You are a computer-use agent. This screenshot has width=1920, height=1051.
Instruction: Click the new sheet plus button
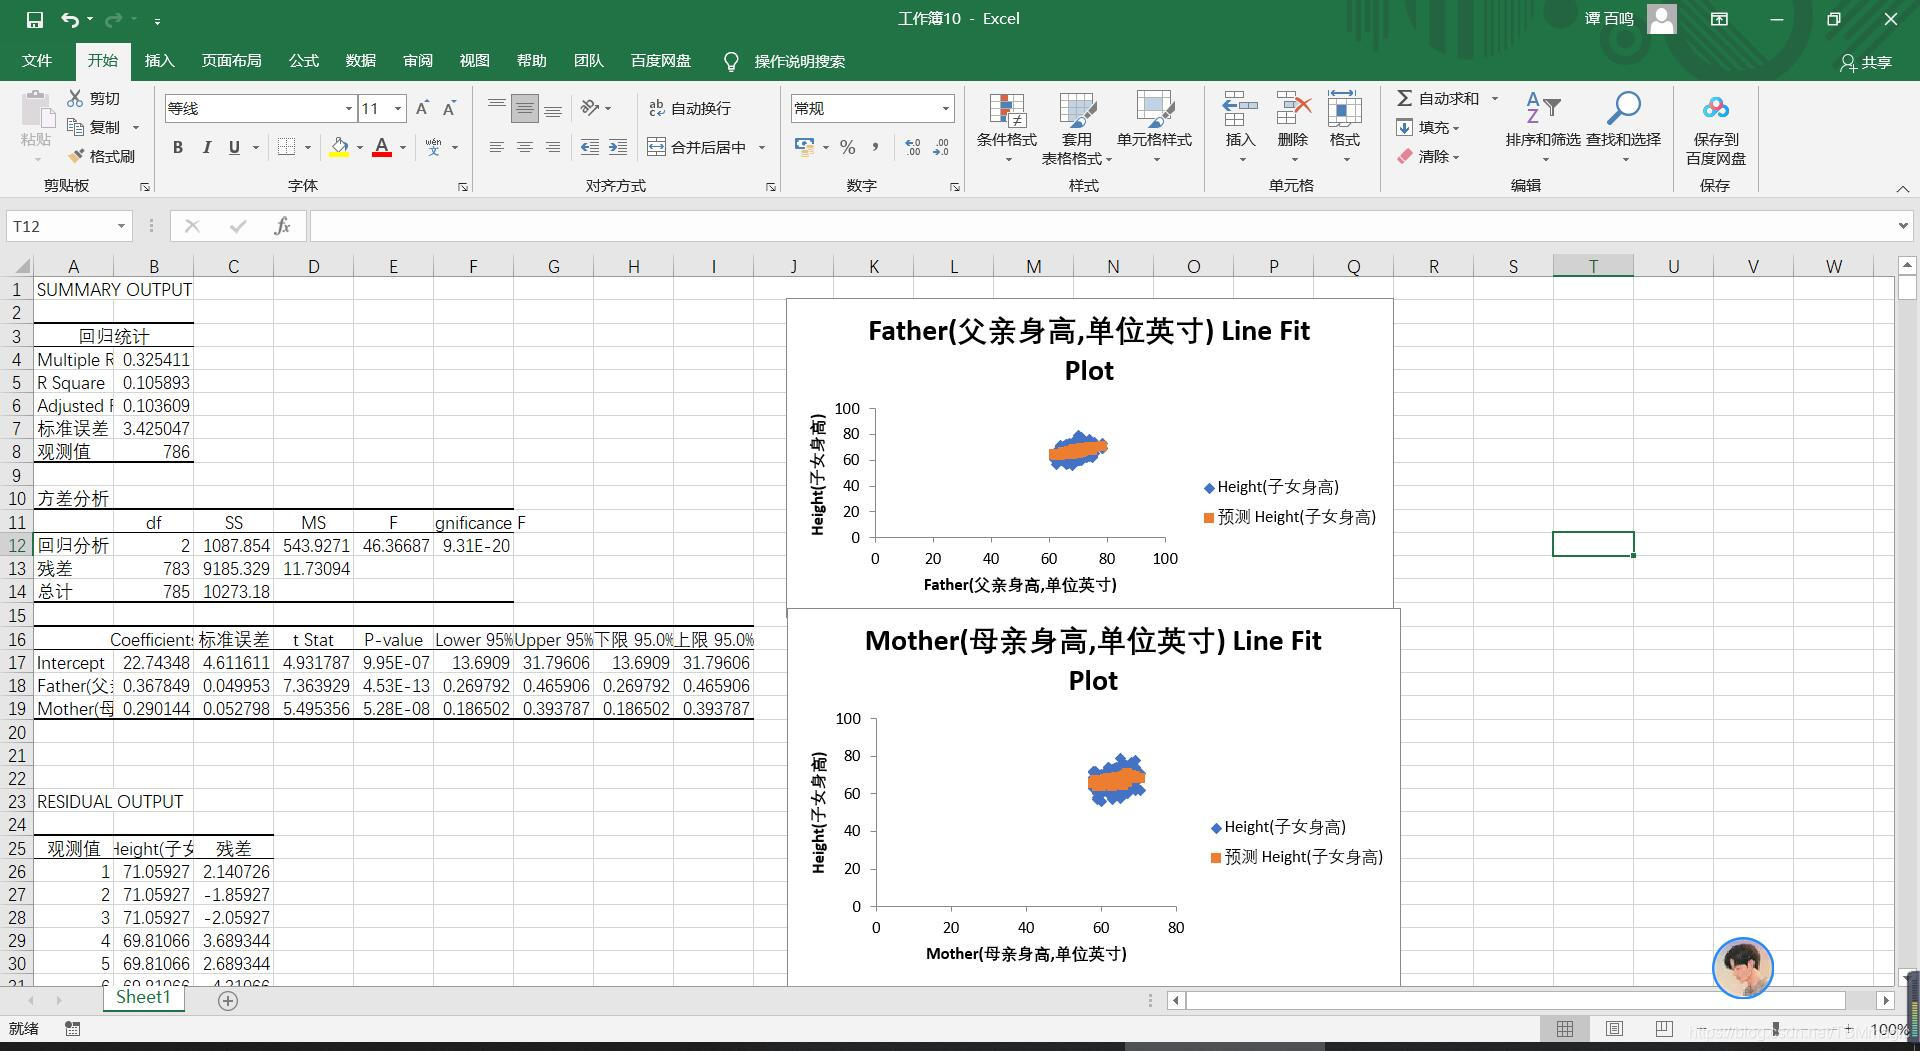[227, 1001]
